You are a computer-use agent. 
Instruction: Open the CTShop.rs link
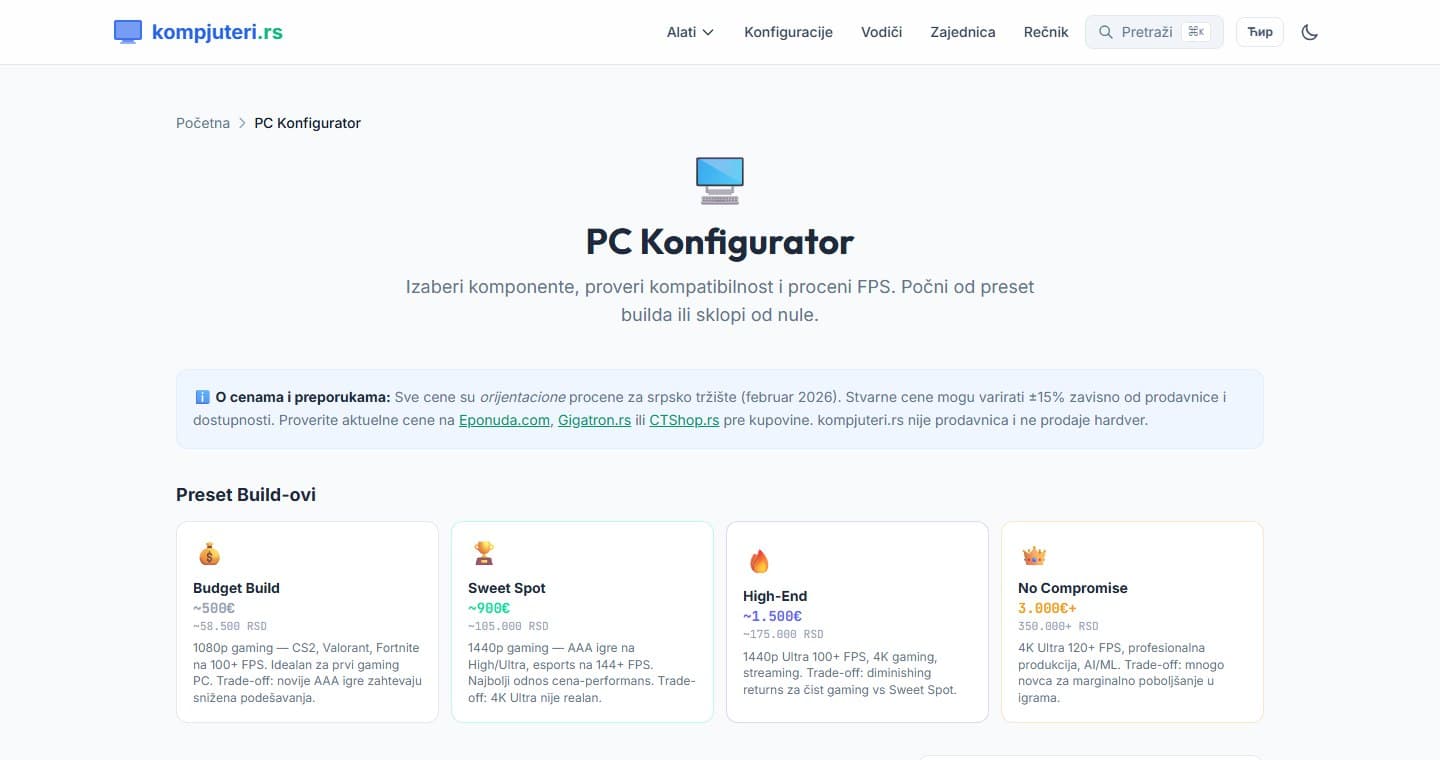(x=684, y=420)
